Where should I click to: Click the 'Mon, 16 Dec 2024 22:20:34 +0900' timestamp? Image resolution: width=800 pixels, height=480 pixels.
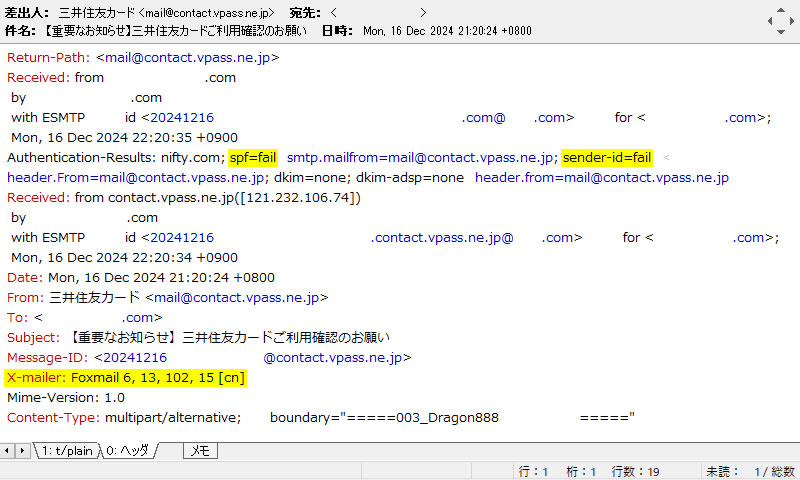[124, 258]
